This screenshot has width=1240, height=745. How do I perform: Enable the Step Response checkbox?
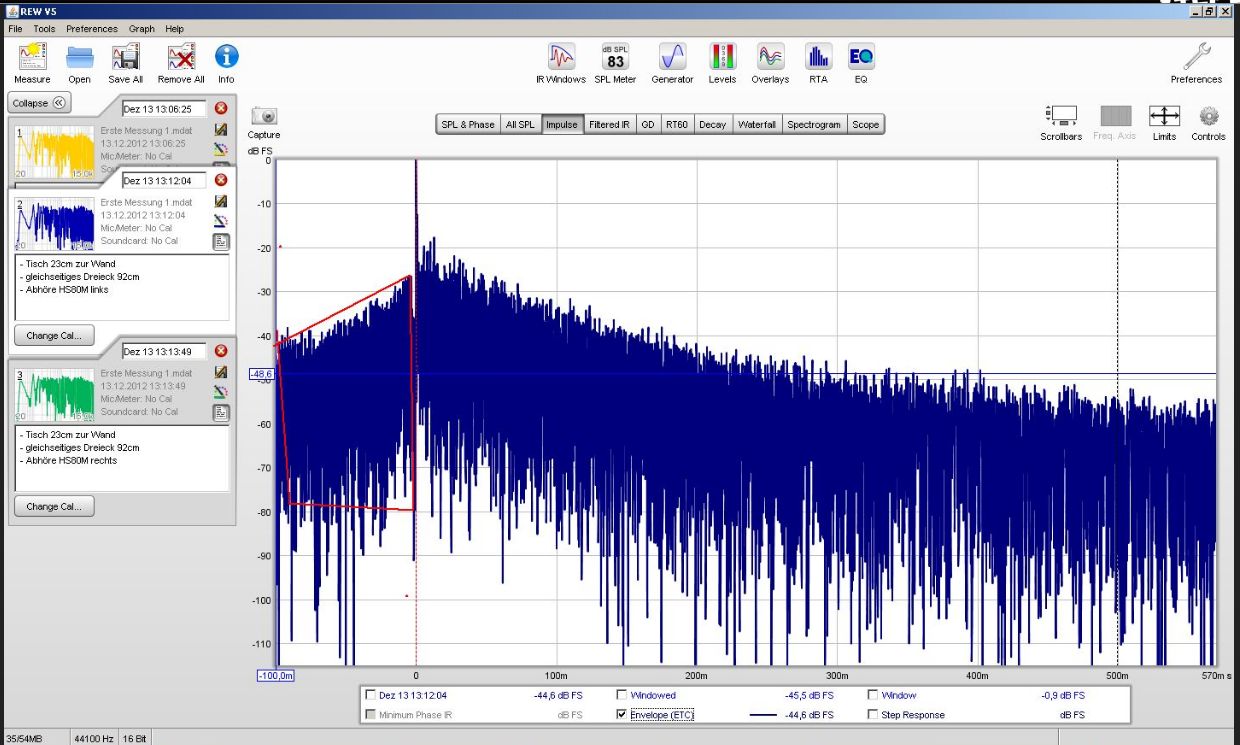[x=873, y=715]
